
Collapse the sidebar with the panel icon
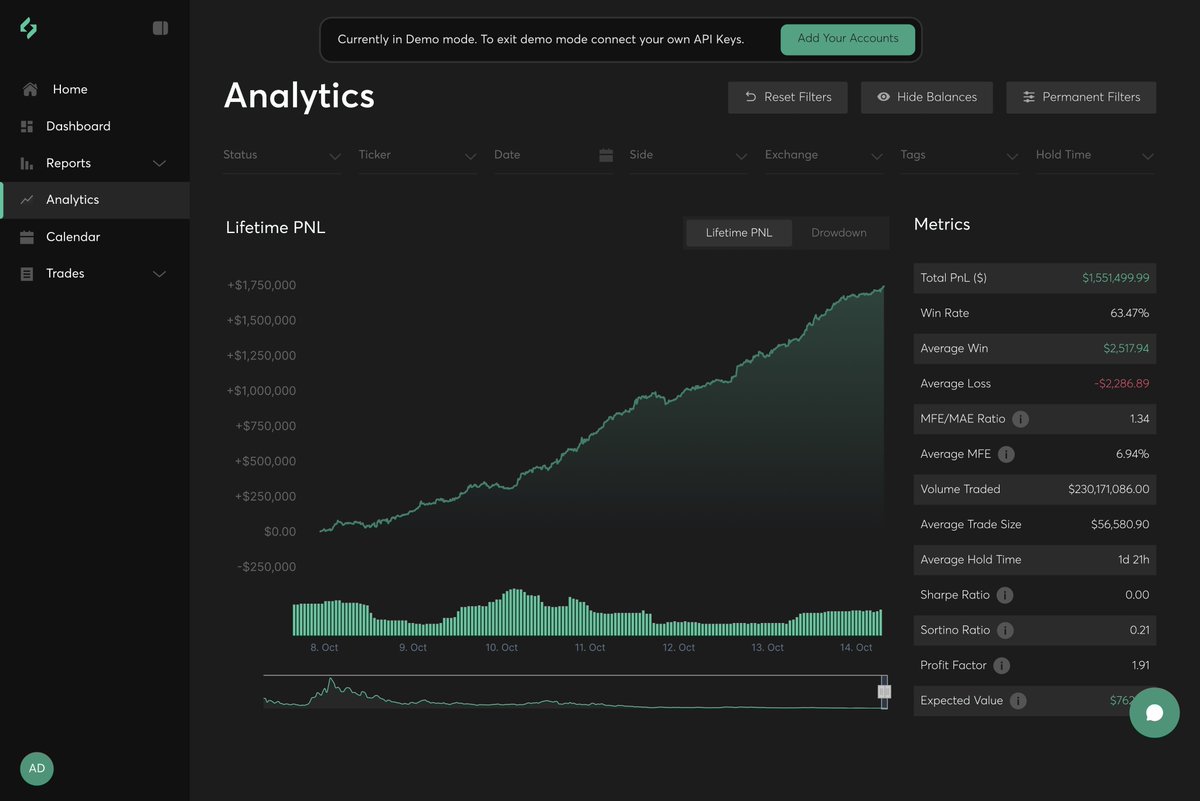(x=160, y=28)
